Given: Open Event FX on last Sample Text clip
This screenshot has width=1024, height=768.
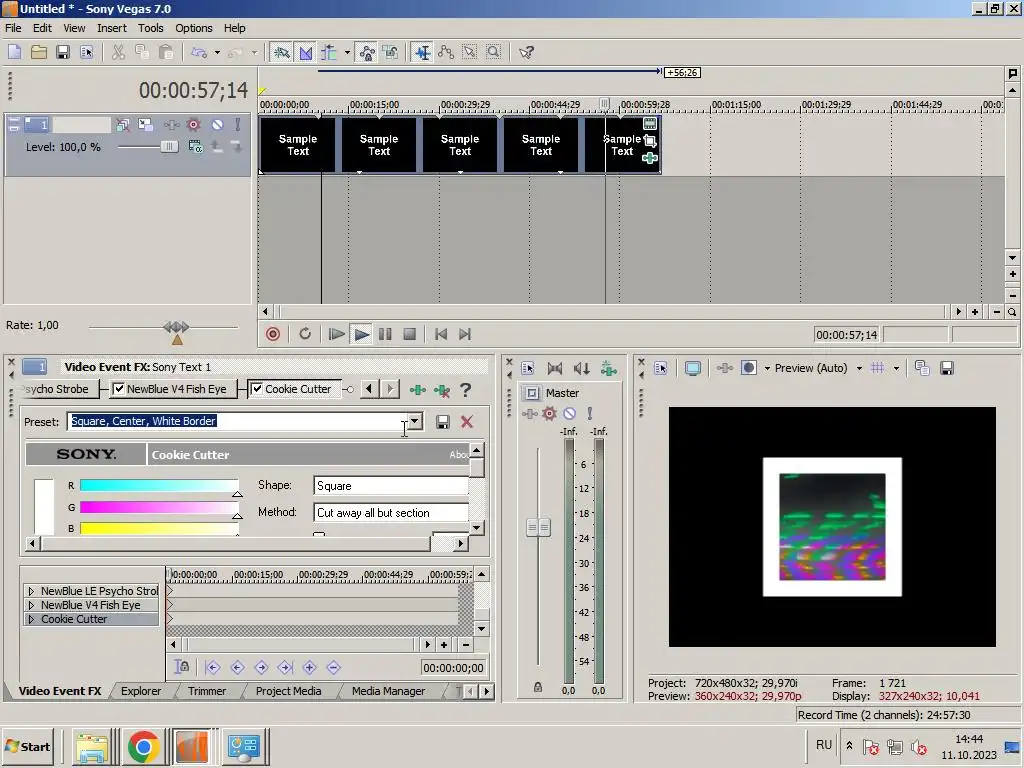Looking at the screenshot, I should (x=649, y=157).
